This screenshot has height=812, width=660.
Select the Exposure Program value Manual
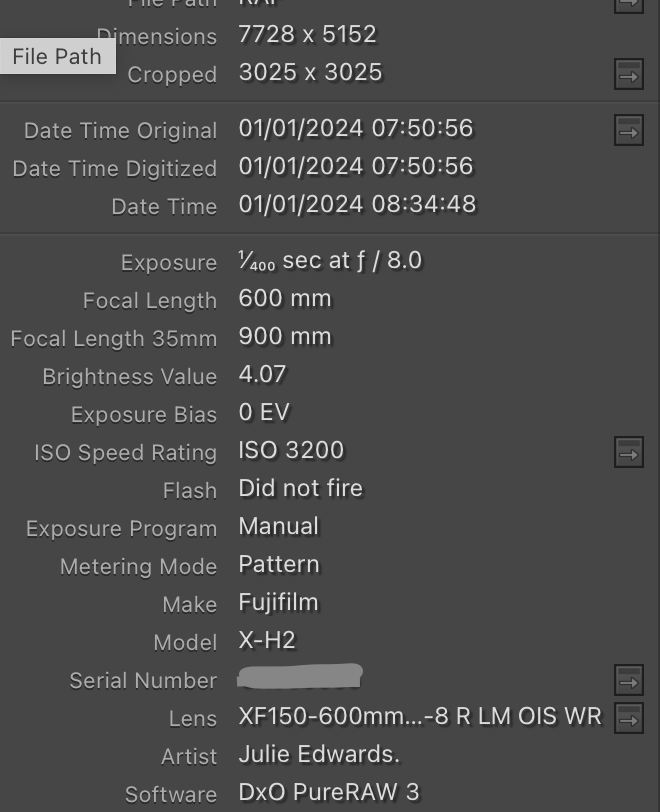(x=278, y=527)
